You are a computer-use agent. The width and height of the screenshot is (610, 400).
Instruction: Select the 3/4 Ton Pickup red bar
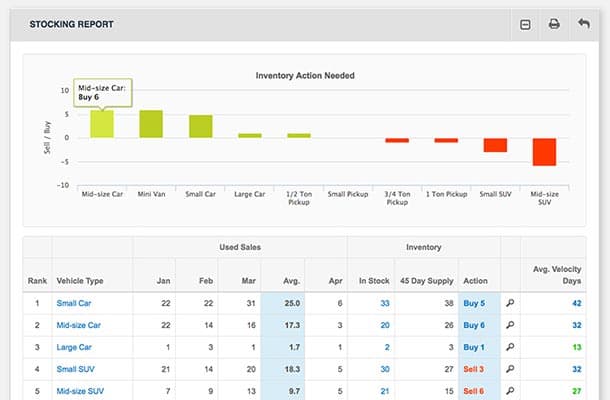coord(397,140)
